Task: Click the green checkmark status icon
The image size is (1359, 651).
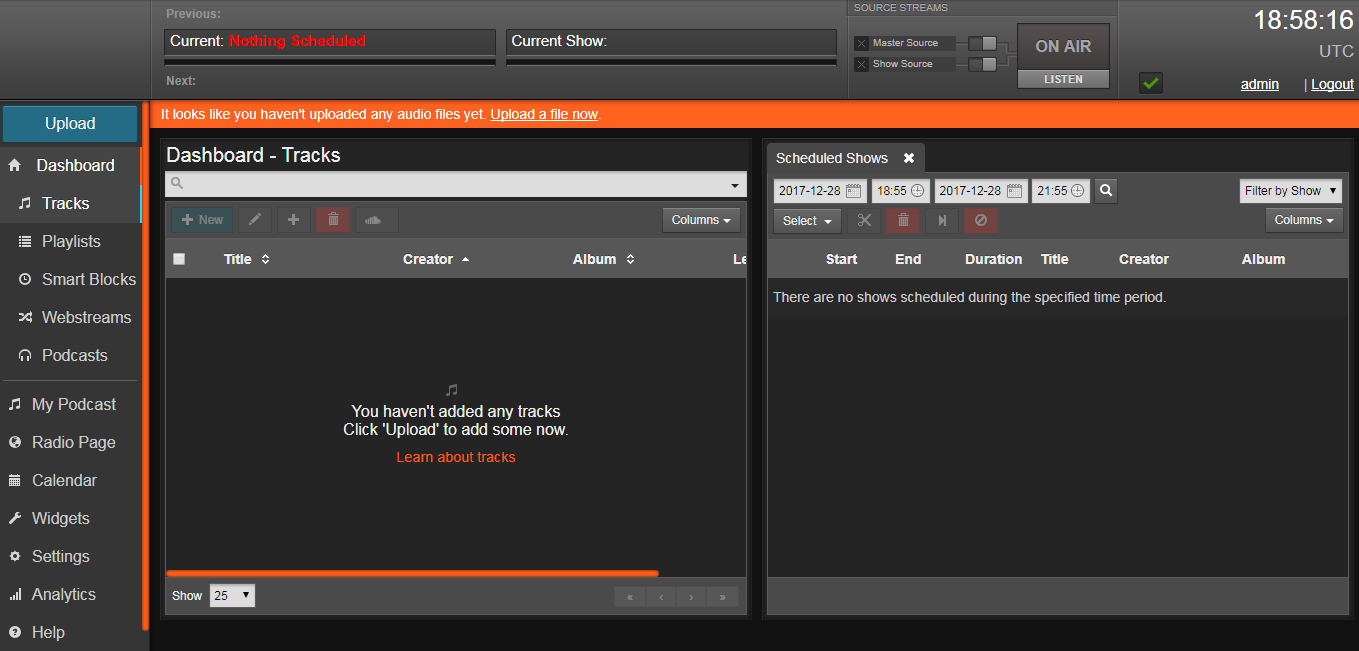Action: pyautogui.click(x=1151, y=83)
